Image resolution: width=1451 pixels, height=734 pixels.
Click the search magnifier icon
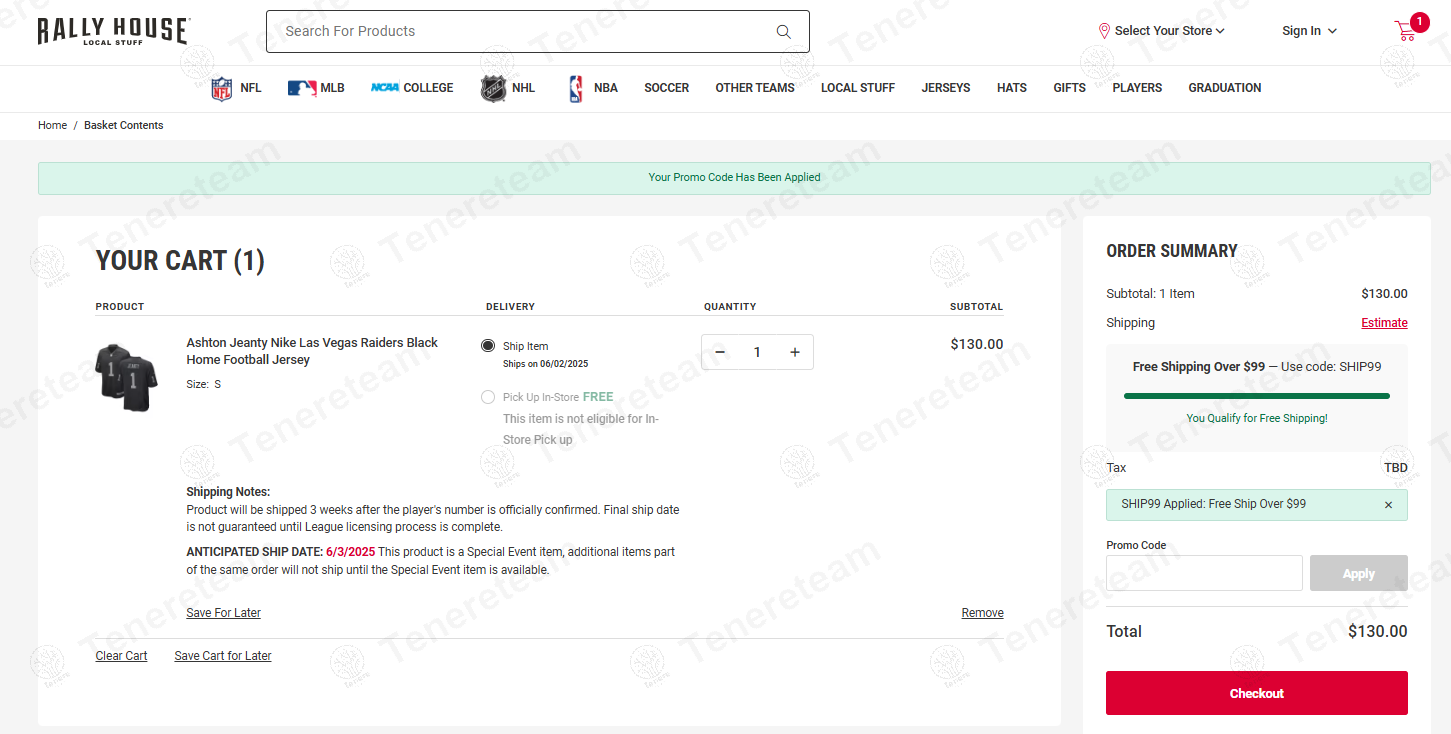click(783, 32)
